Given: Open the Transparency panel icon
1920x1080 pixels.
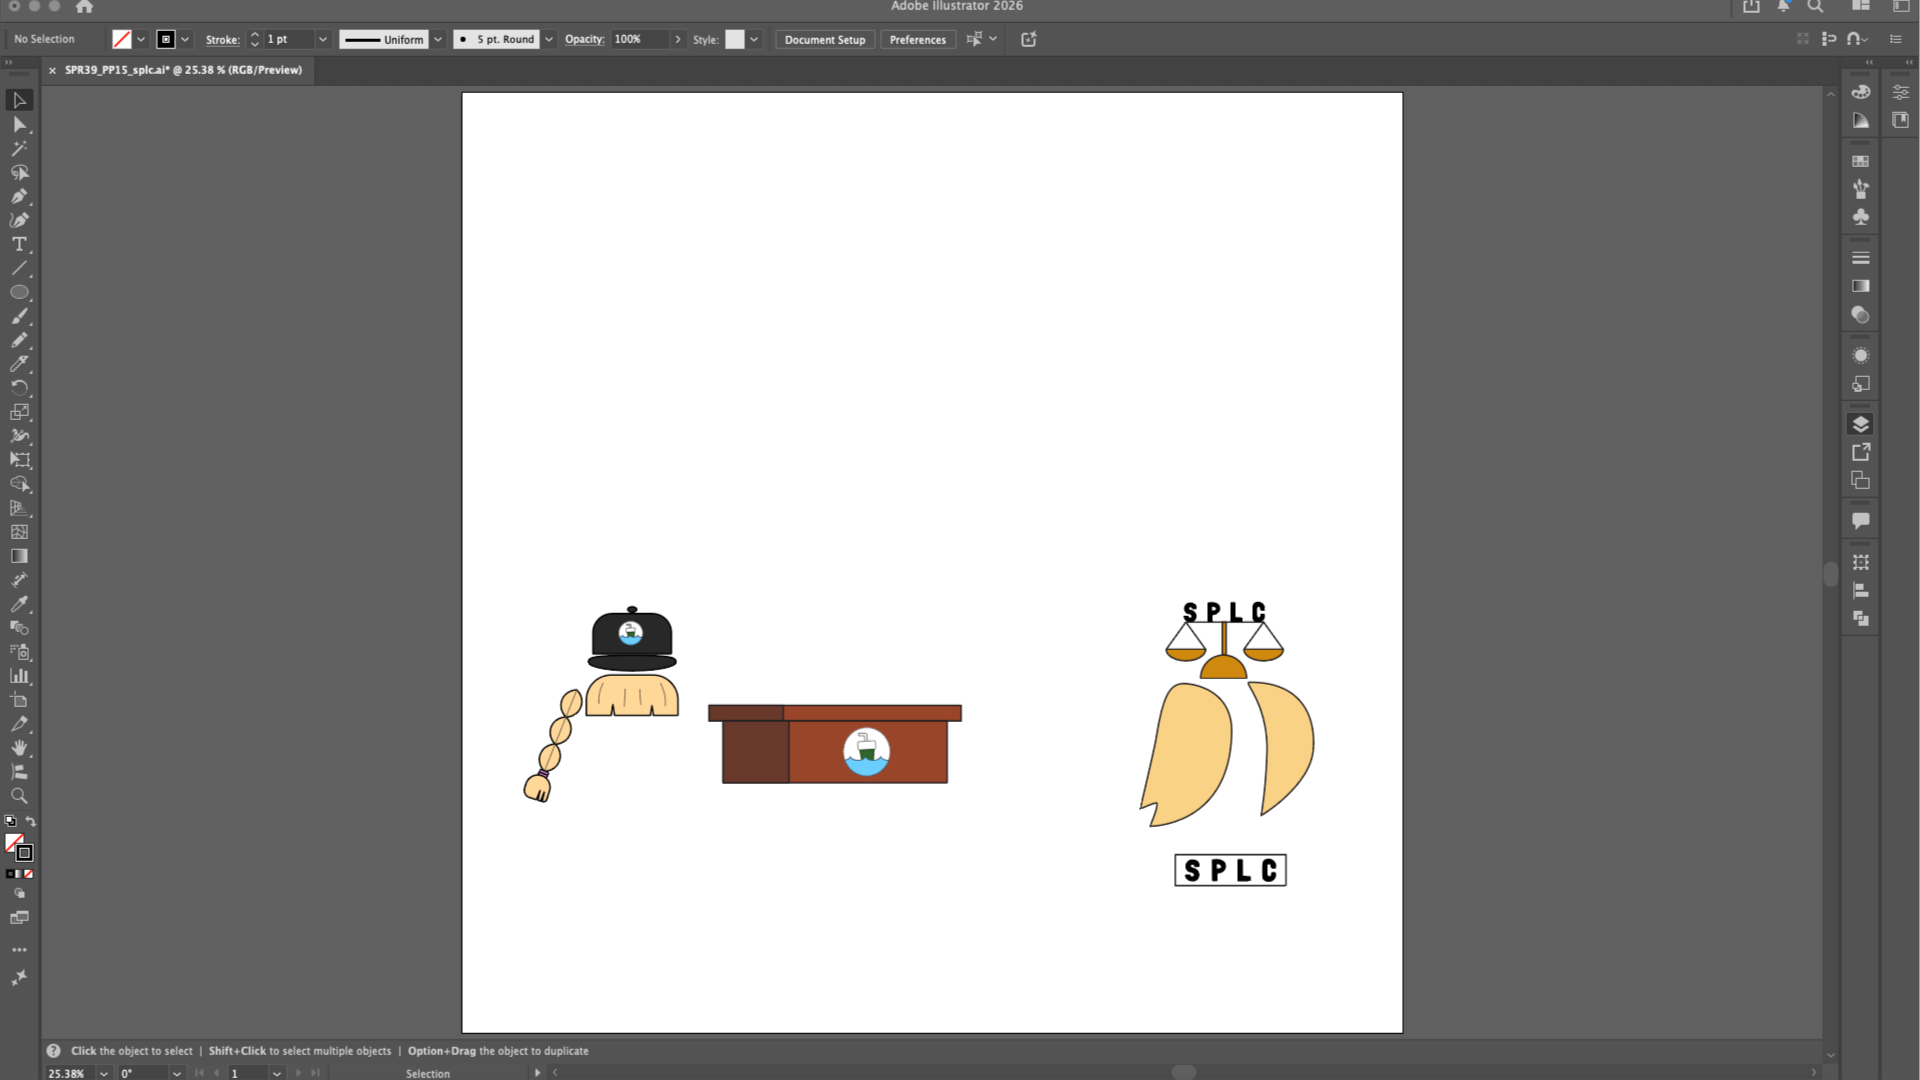Looking at the screenshot, I should [1860, 314].
